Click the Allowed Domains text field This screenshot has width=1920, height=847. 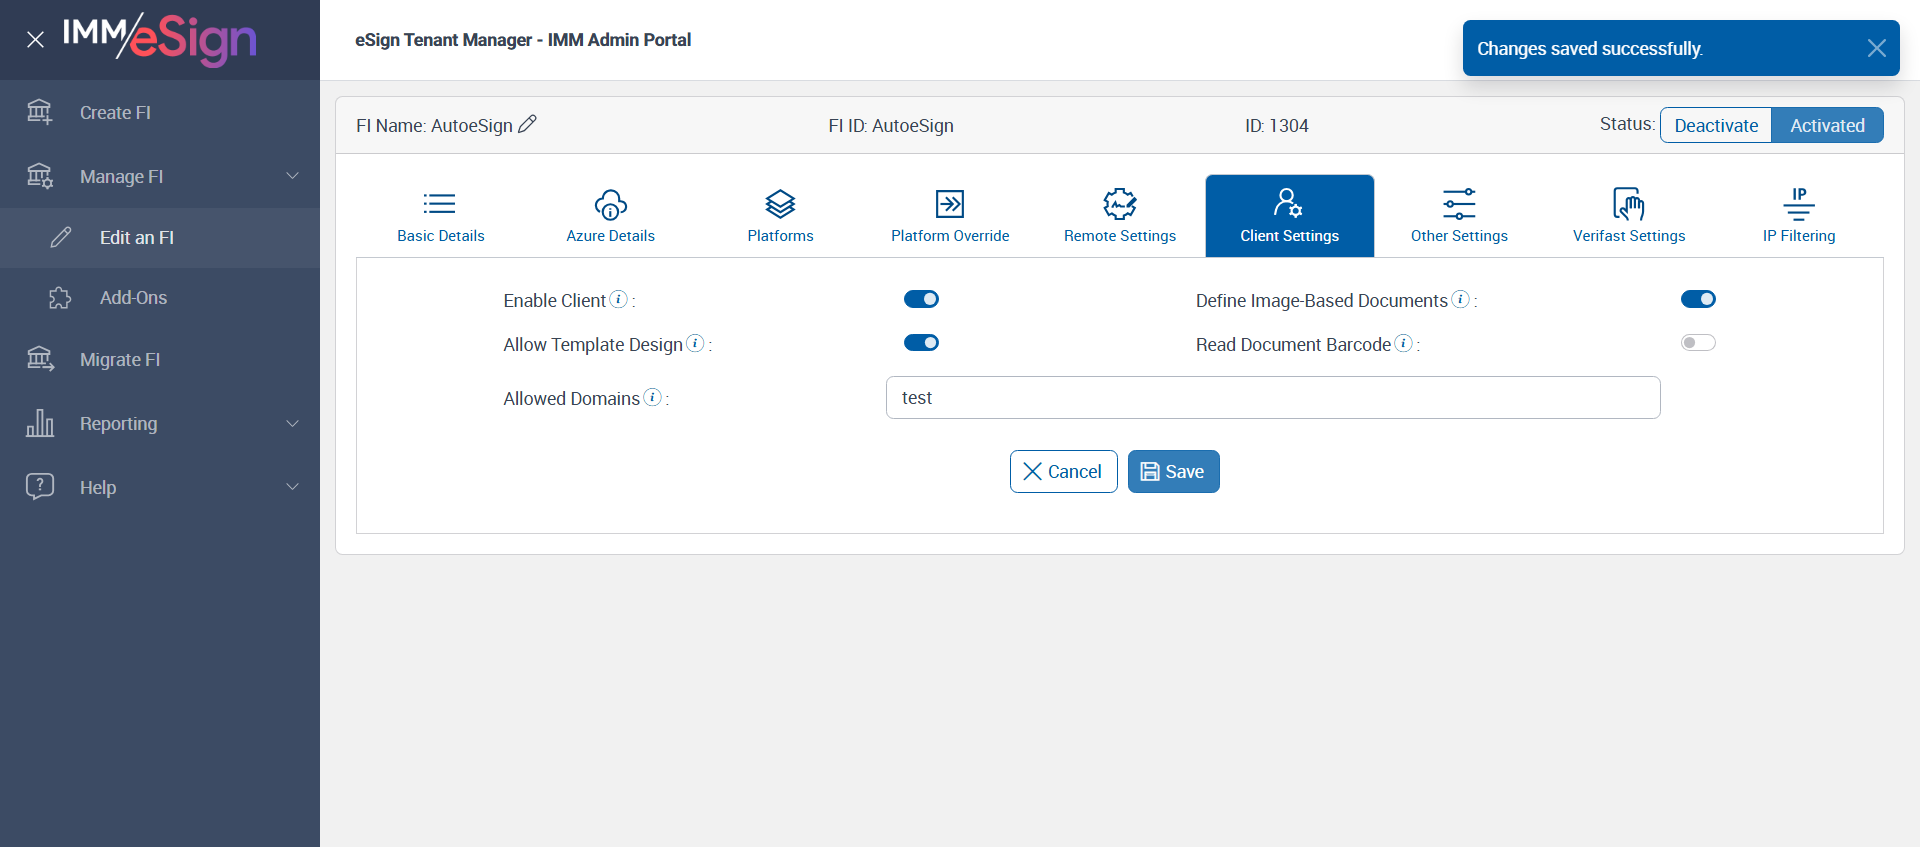[x=1273, y=397]
